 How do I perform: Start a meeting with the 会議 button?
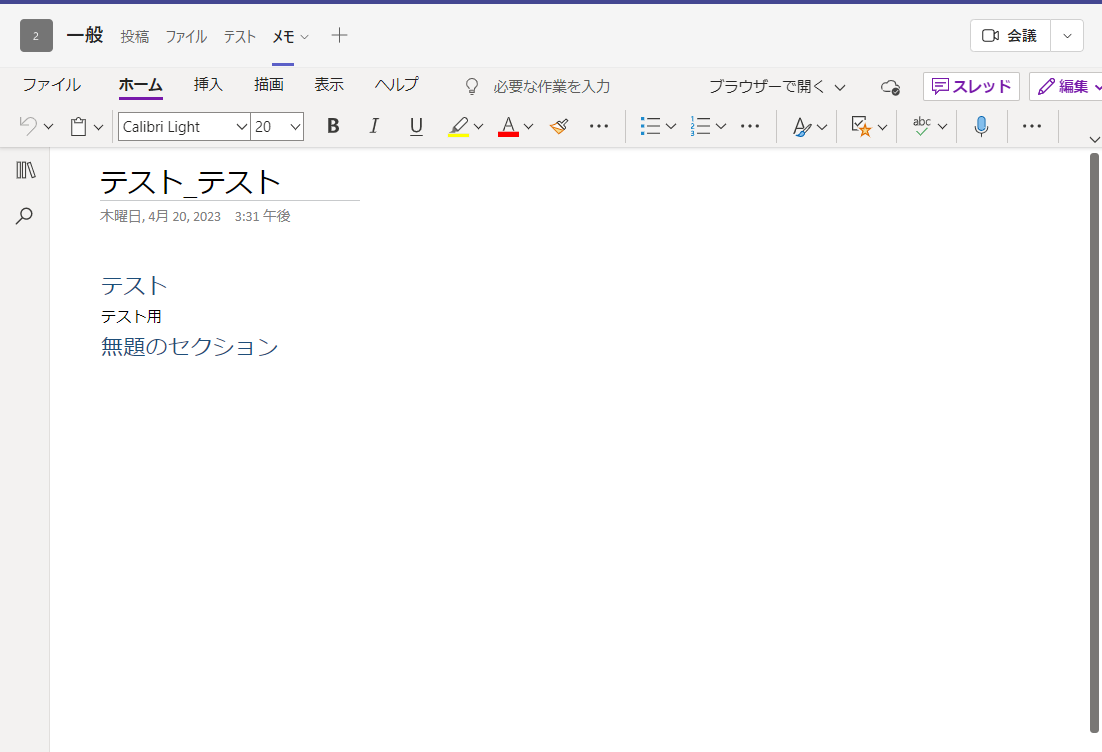tap(1010, 36)
